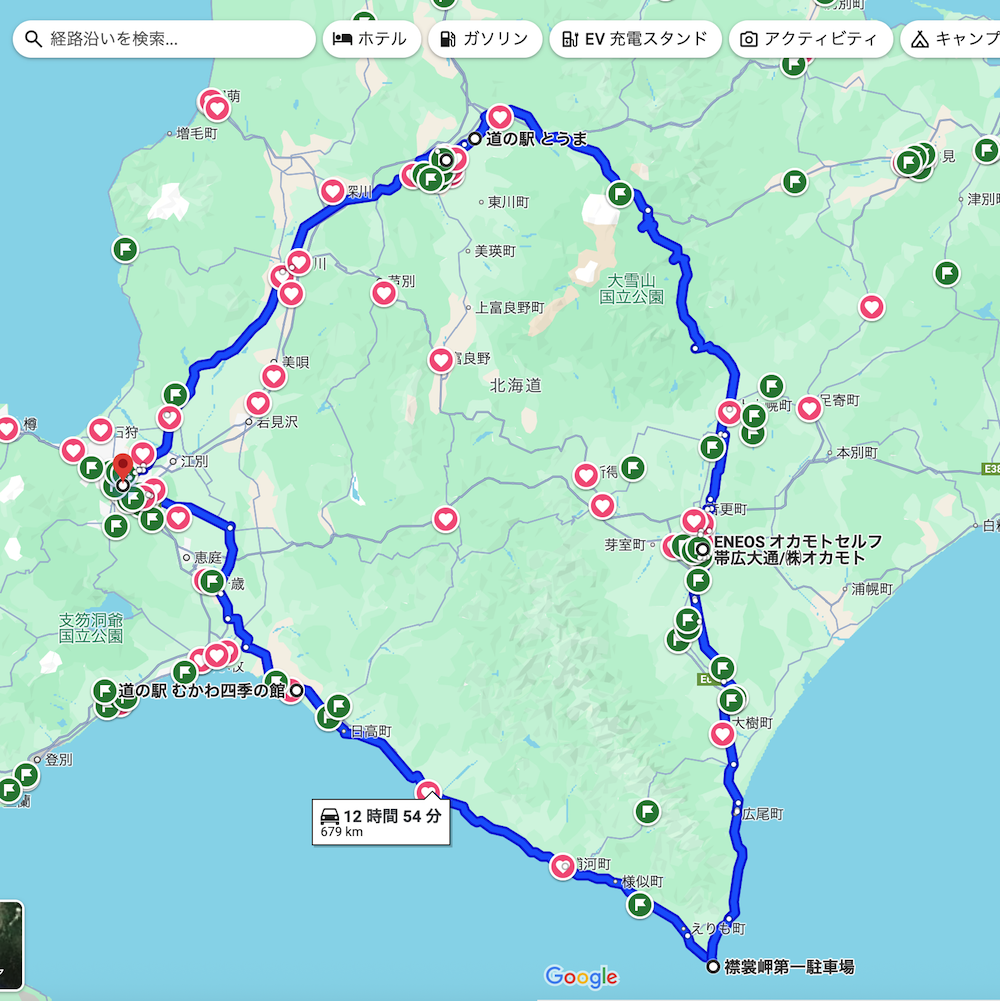Screen dimensions: 1000x1001
Task: Click the heart marker at 富良野
Action: tap(441, 360)
